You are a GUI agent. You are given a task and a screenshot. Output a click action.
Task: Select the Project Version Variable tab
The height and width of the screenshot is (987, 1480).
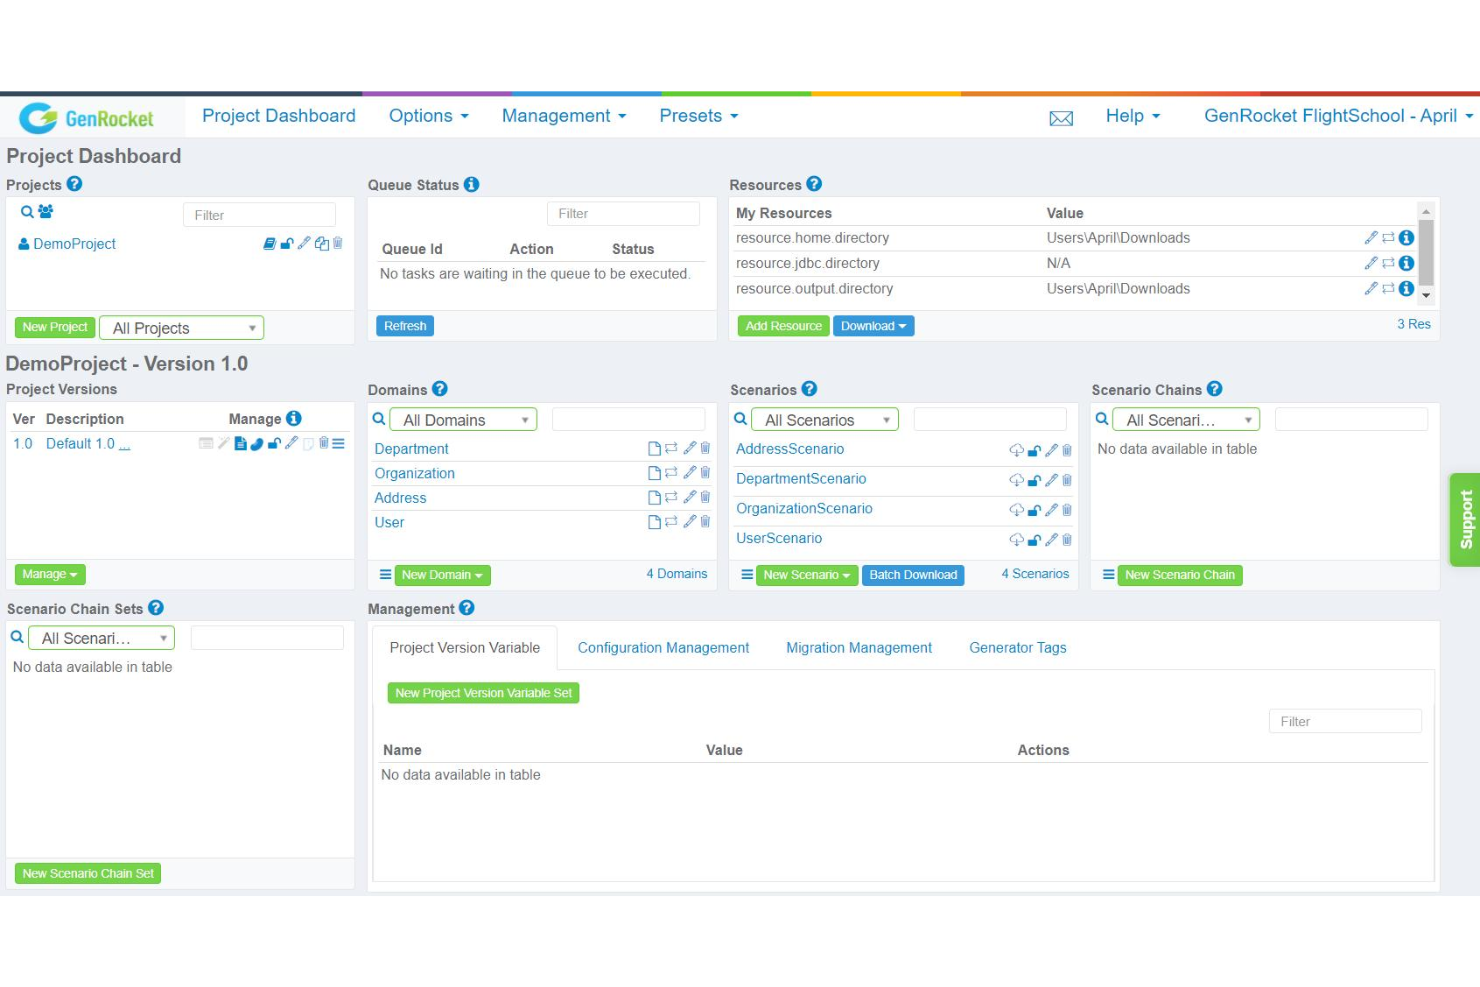(x=465, y=648)
